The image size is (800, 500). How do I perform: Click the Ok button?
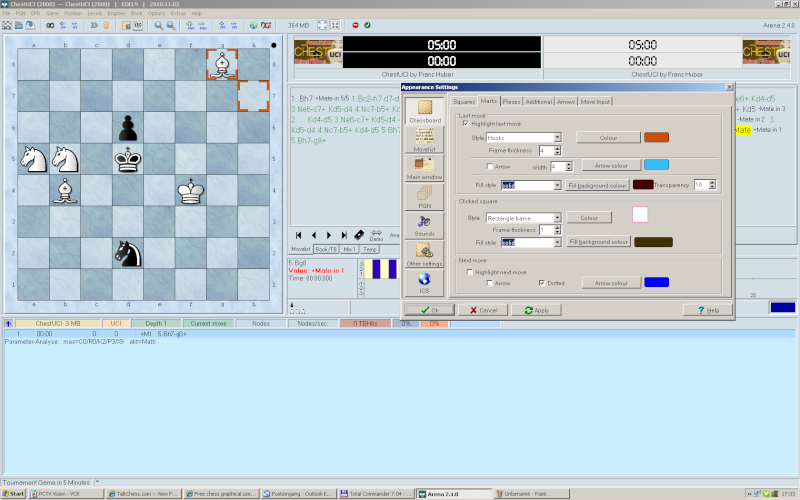[429, 310]
